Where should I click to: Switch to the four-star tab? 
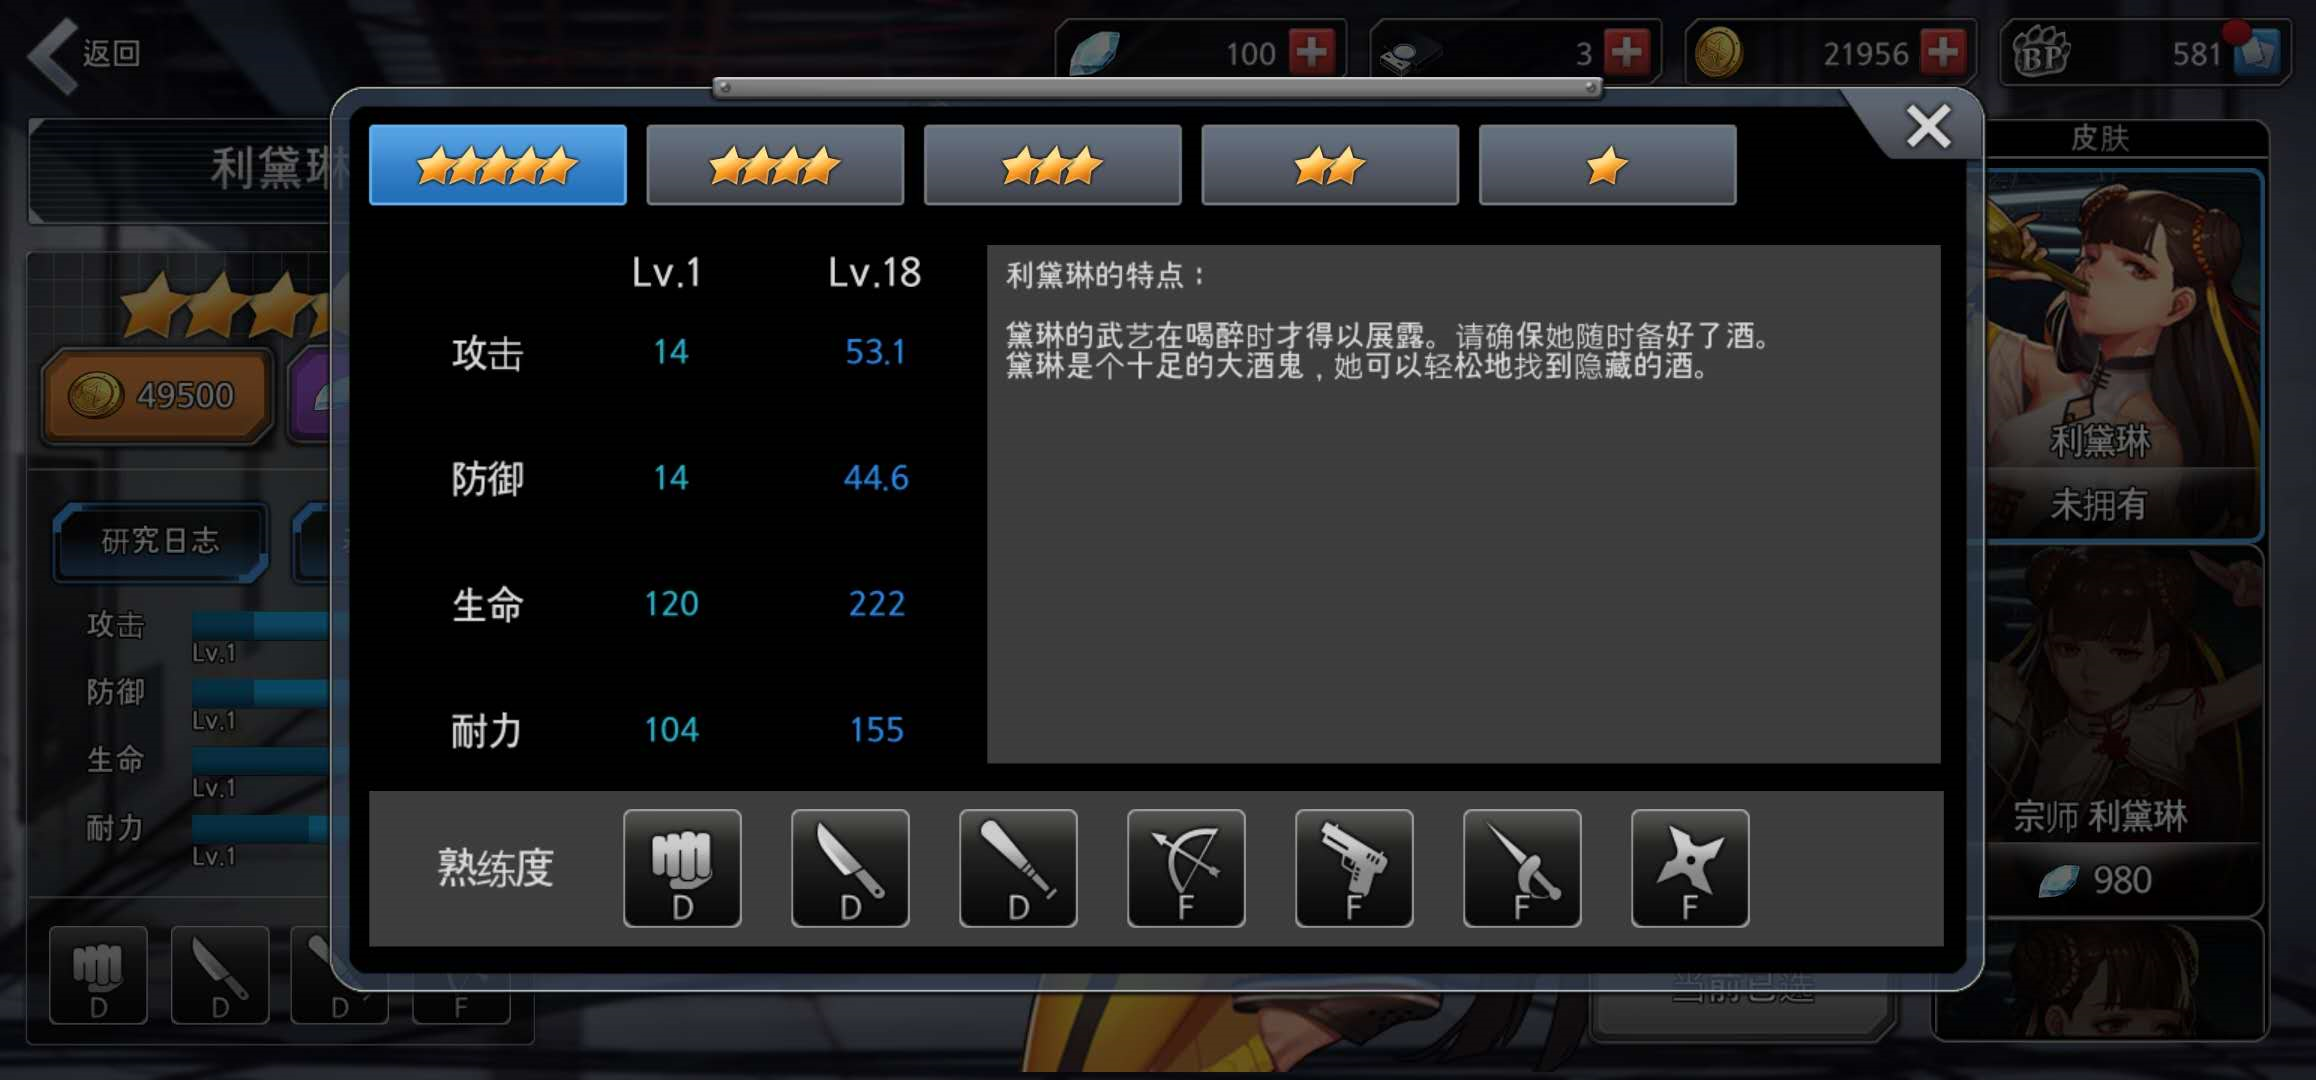pos(775,165)
